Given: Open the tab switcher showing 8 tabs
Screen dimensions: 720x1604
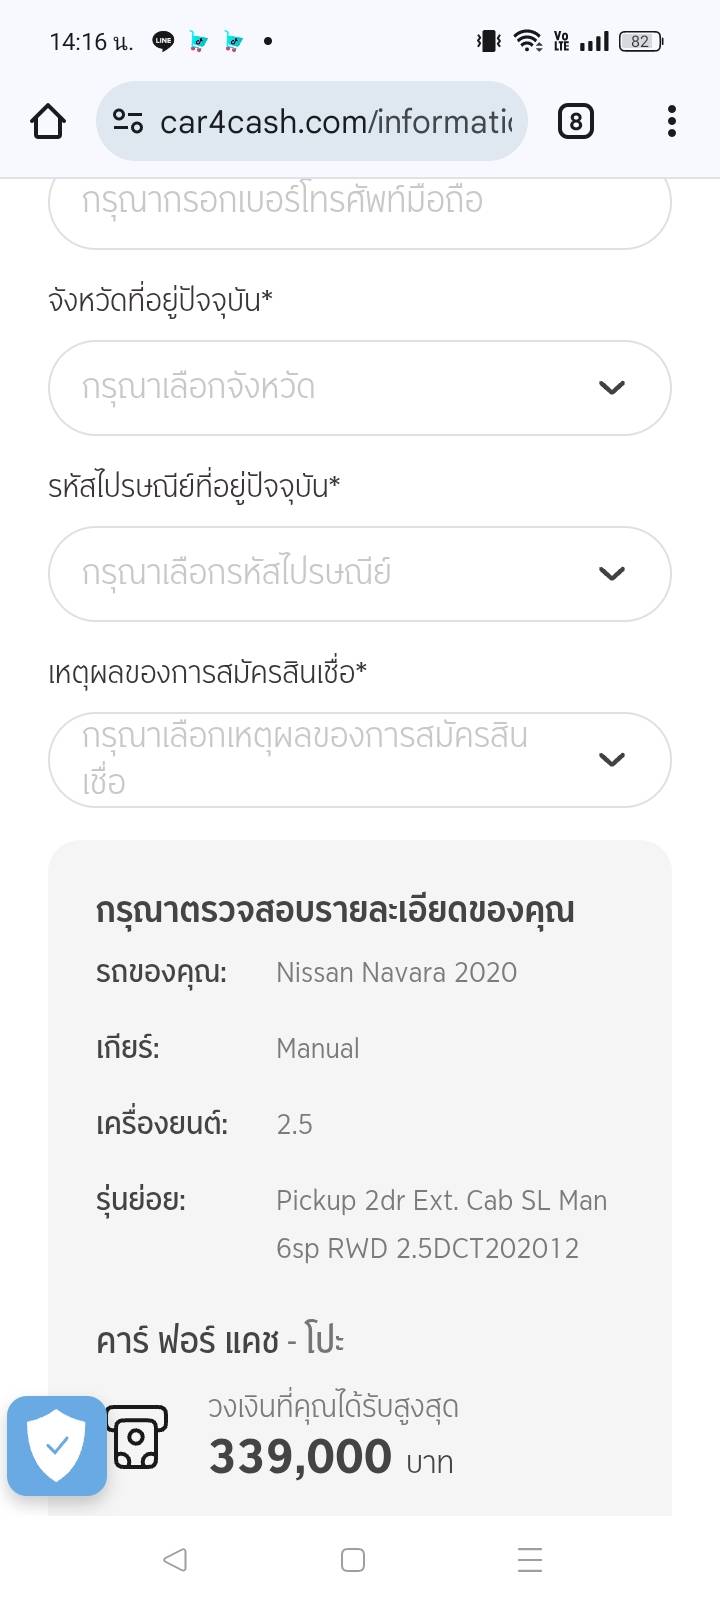Looking at the screenshot, I should pyautogui.click(x=575, y=122).
